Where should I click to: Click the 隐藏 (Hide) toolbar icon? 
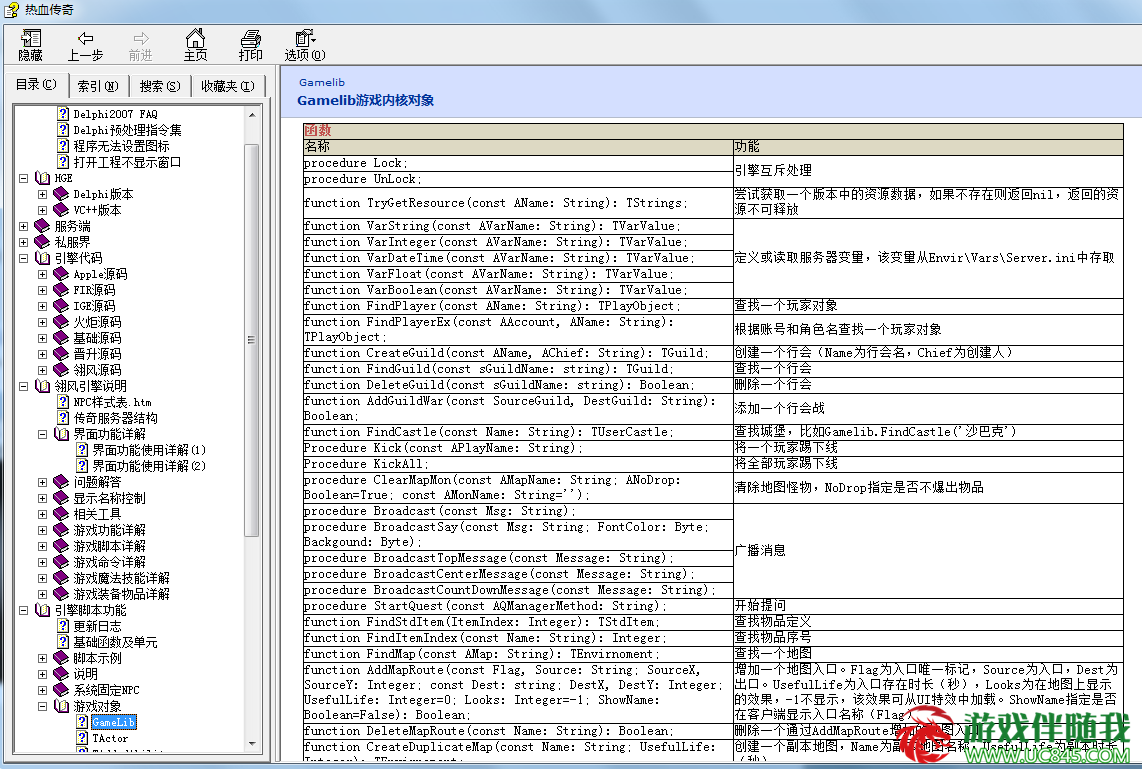click(31, 38)
